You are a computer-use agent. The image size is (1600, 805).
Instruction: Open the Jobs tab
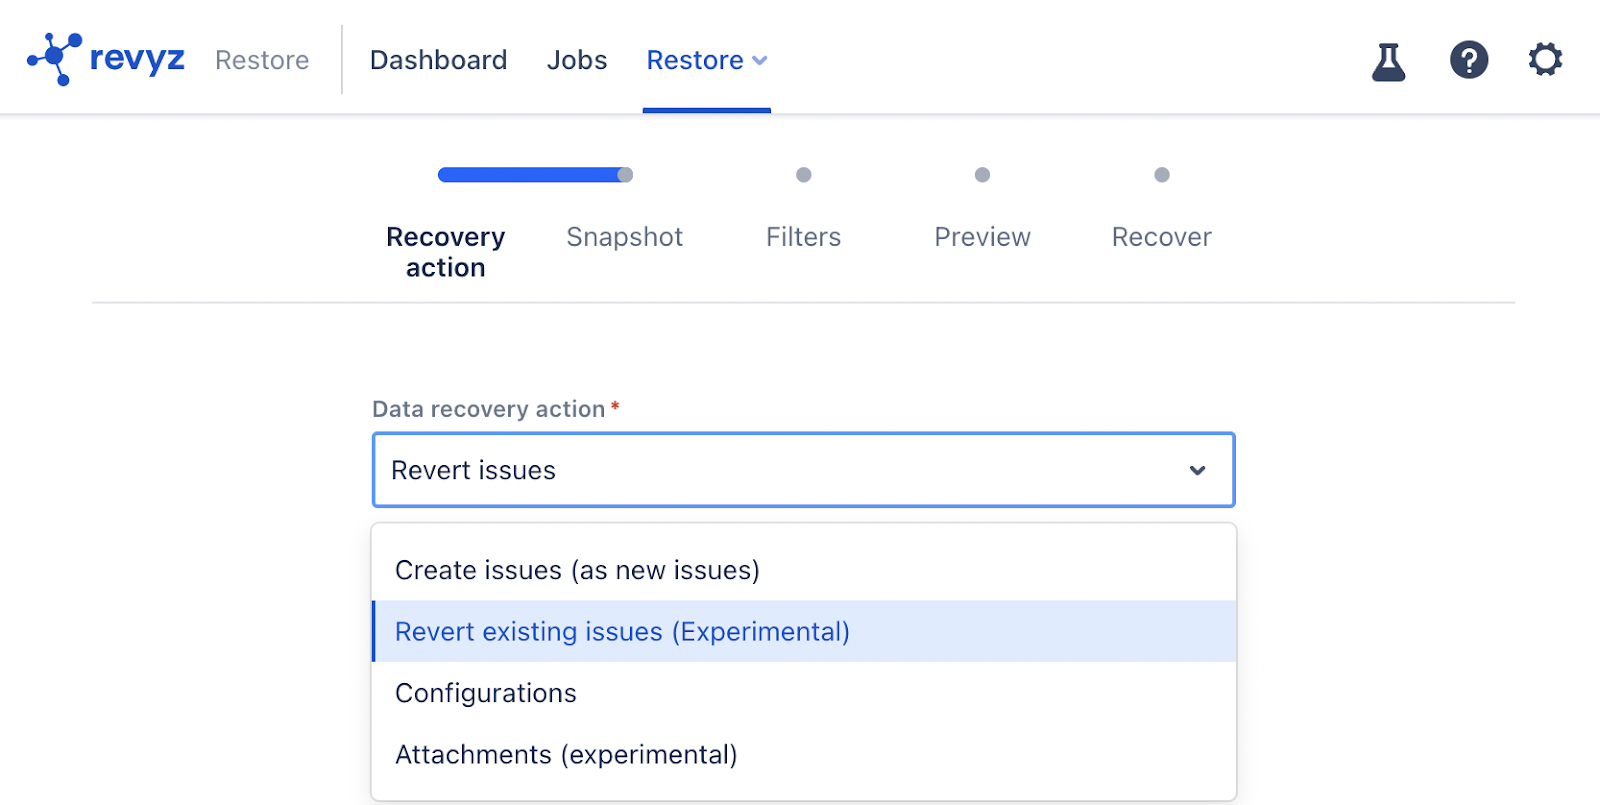[x=577, y=60]
